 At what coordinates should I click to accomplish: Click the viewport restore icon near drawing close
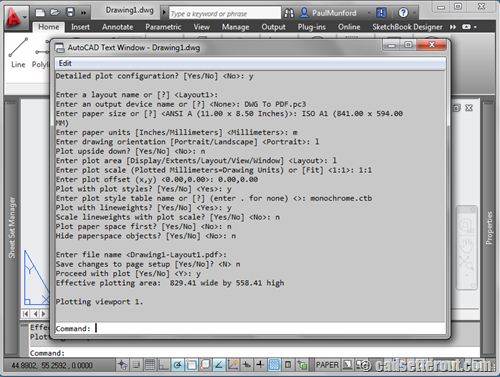457,108
